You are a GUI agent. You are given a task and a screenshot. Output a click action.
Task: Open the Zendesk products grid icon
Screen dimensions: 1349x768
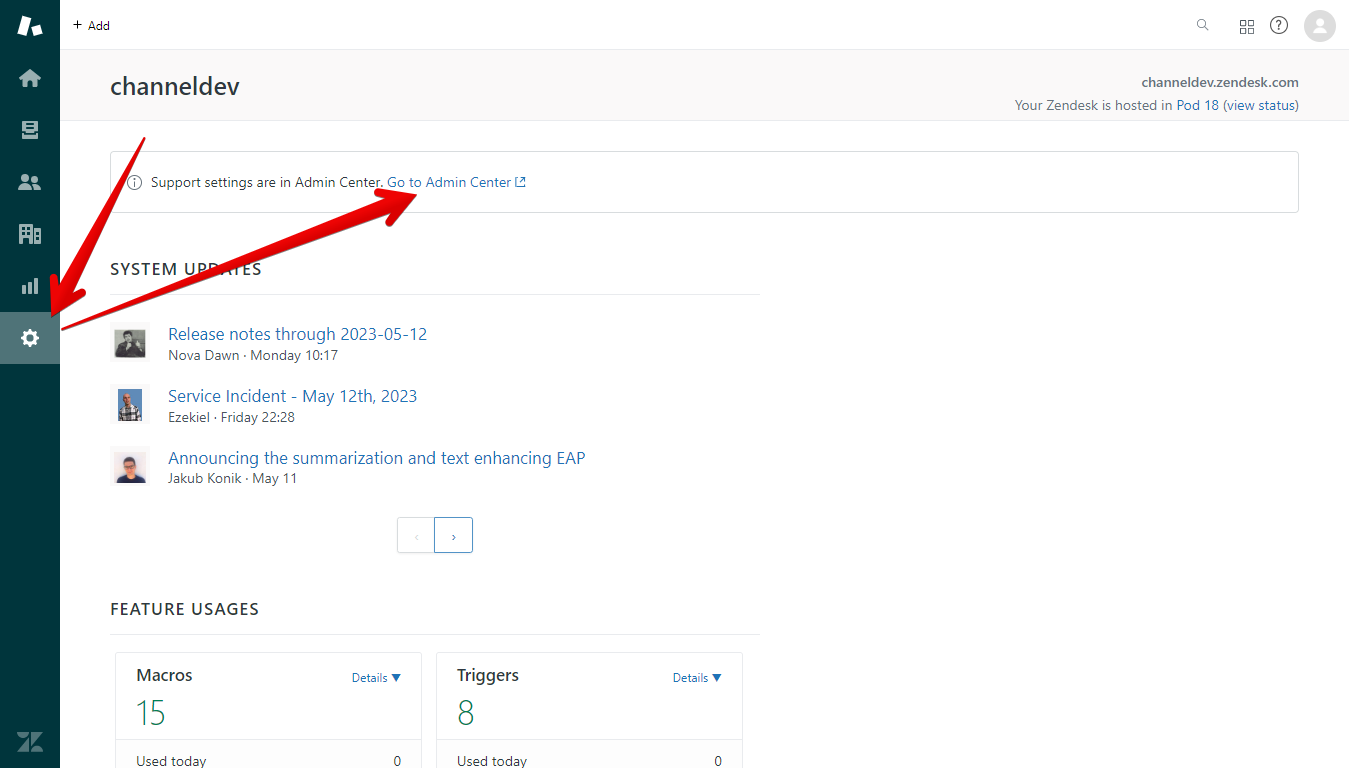coord(1247,26)
